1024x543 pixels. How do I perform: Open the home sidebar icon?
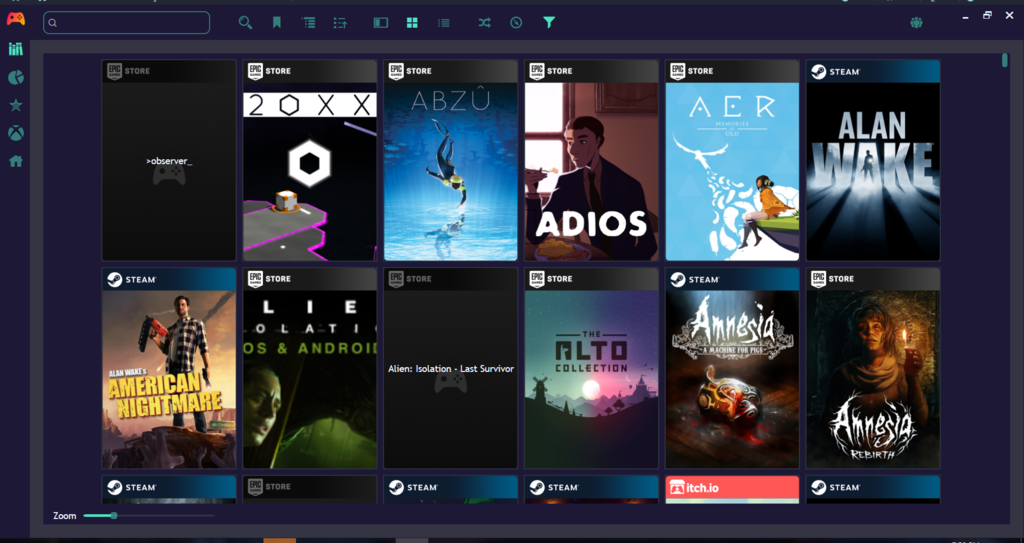pos(16,161)
